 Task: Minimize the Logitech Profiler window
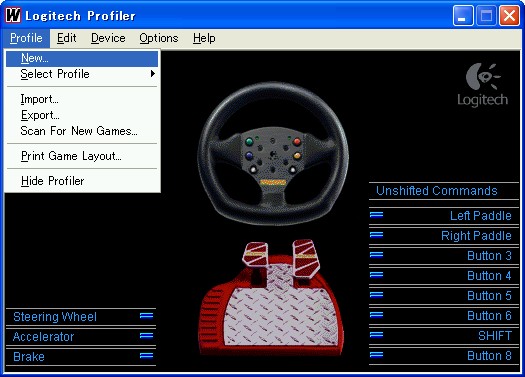coord(463,15)
